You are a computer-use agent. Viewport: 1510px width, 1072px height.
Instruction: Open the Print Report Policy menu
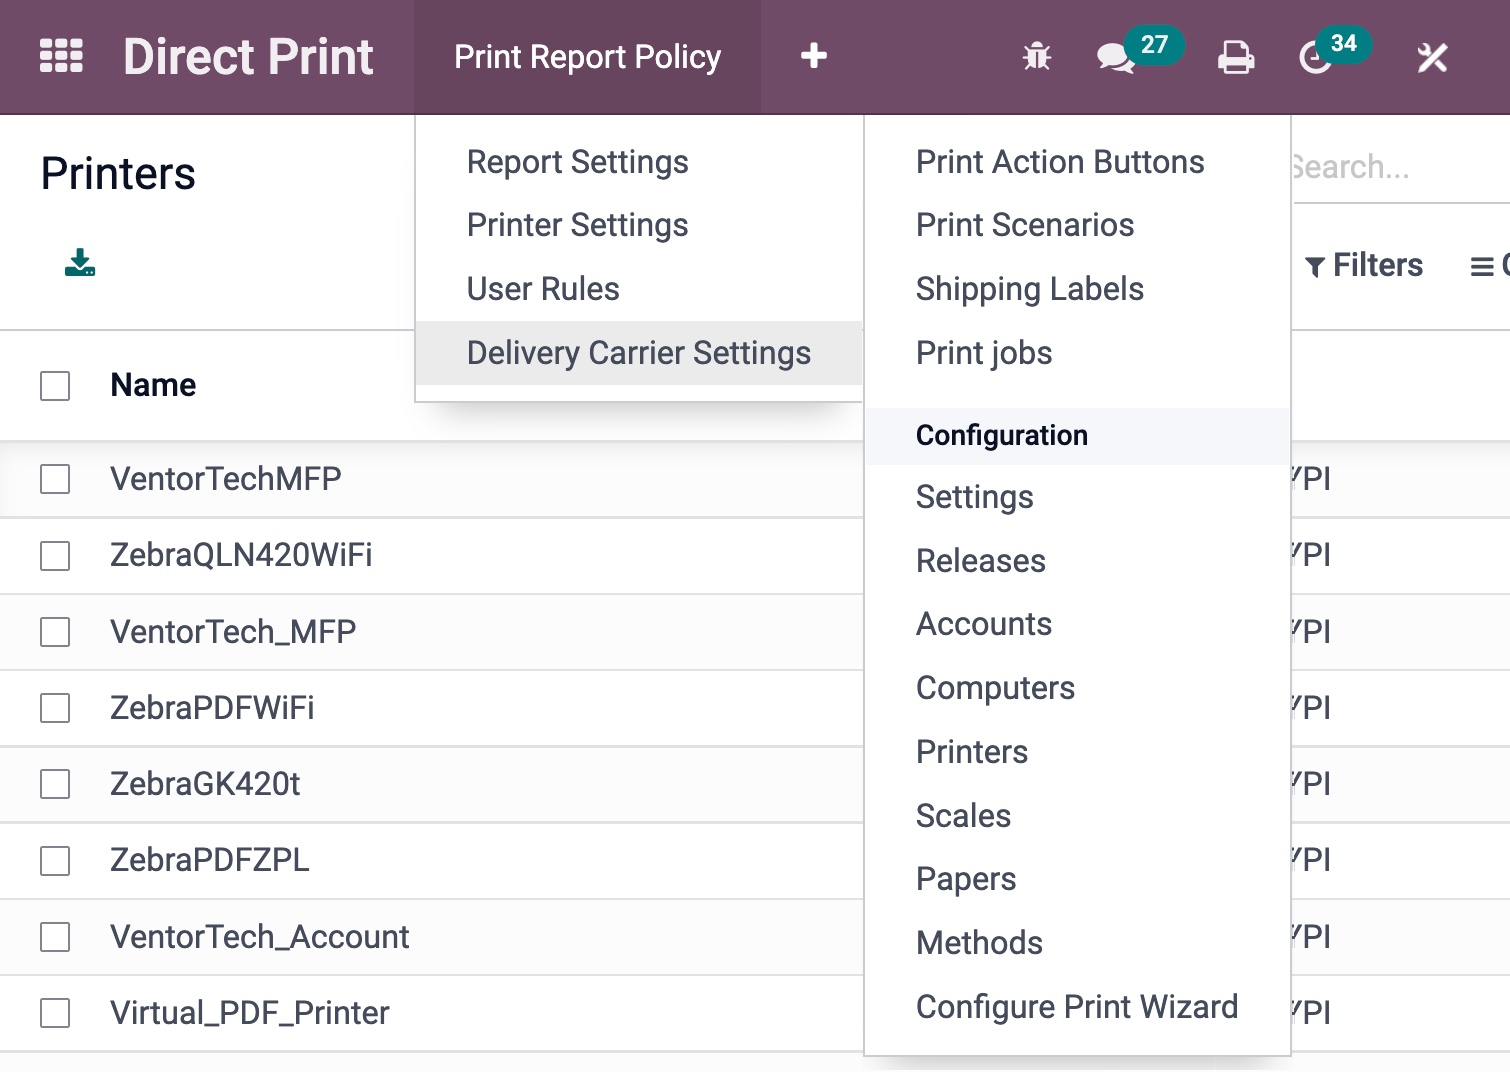click(587, 57)
